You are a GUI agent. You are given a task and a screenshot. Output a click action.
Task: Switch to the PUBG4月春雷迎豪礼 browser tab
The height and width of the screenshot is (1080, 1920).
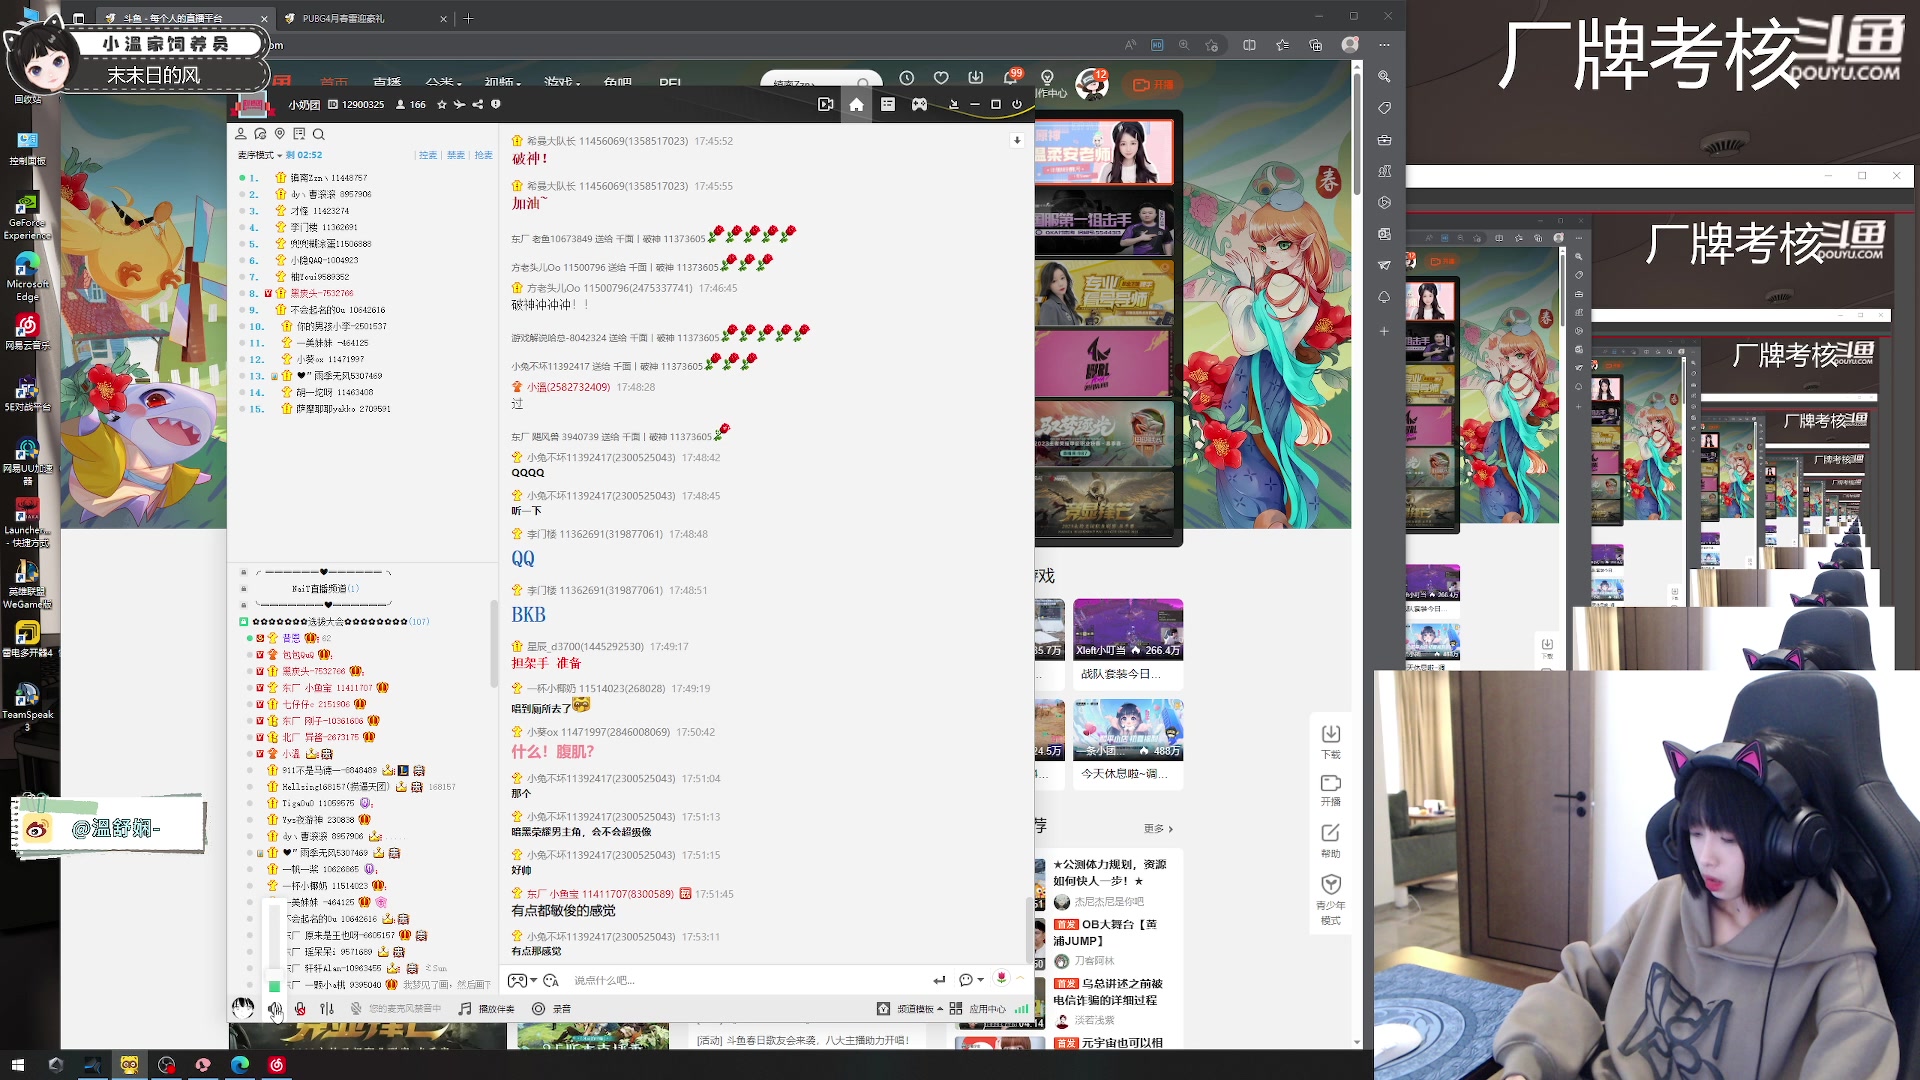pos(367,18)
